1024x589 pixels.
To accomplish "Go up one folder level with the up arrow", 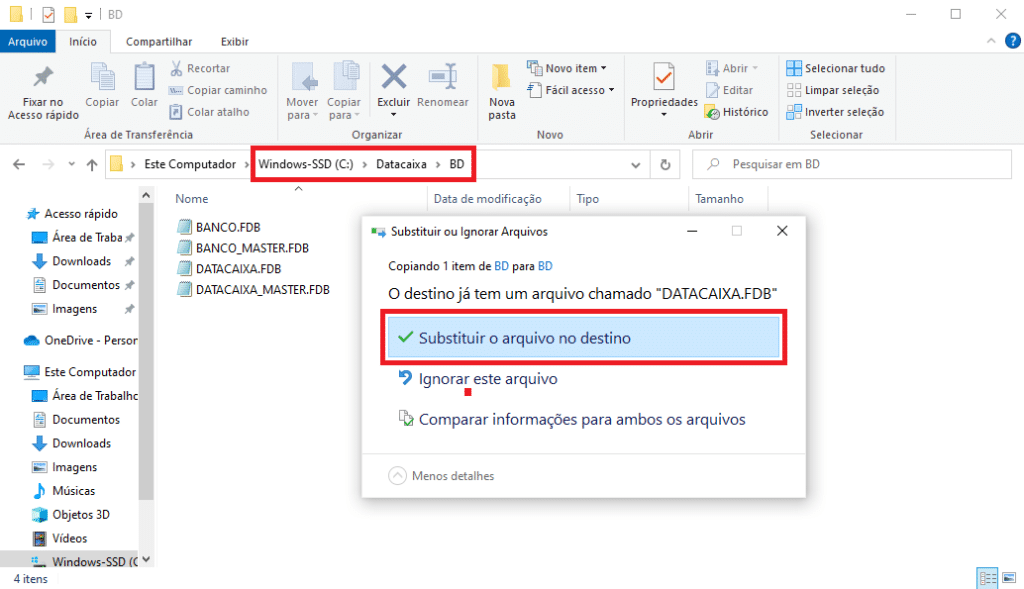I will tap(92, 164).
